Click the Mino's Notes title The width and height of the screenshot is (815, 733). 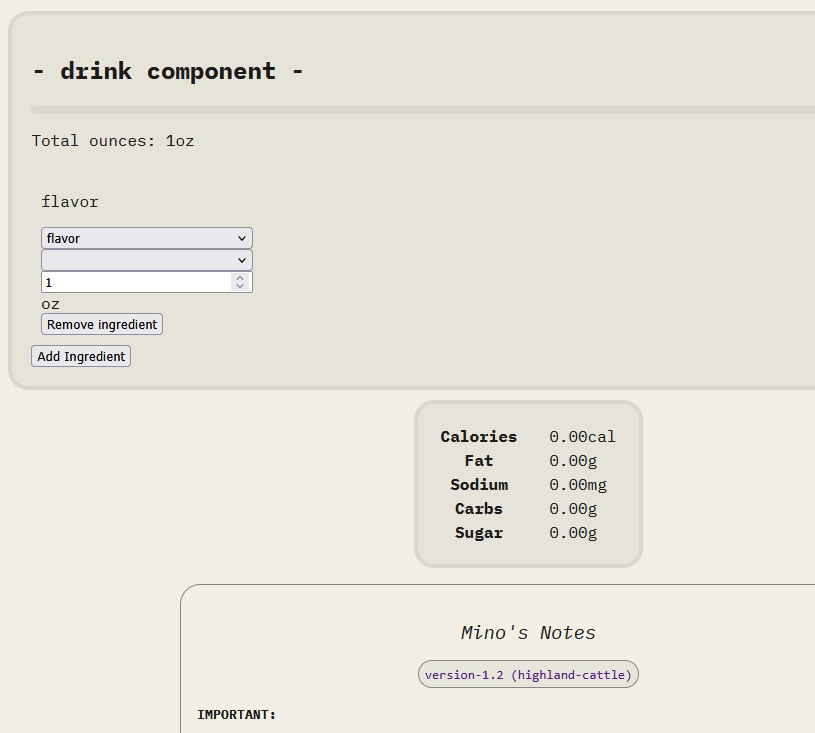point(528,633)
